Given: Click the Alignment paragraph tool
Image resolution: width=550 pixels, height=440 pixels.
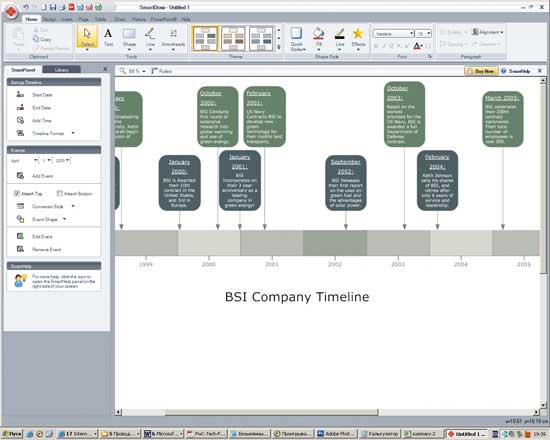Looking at the screenshot, I should (487, 32).
